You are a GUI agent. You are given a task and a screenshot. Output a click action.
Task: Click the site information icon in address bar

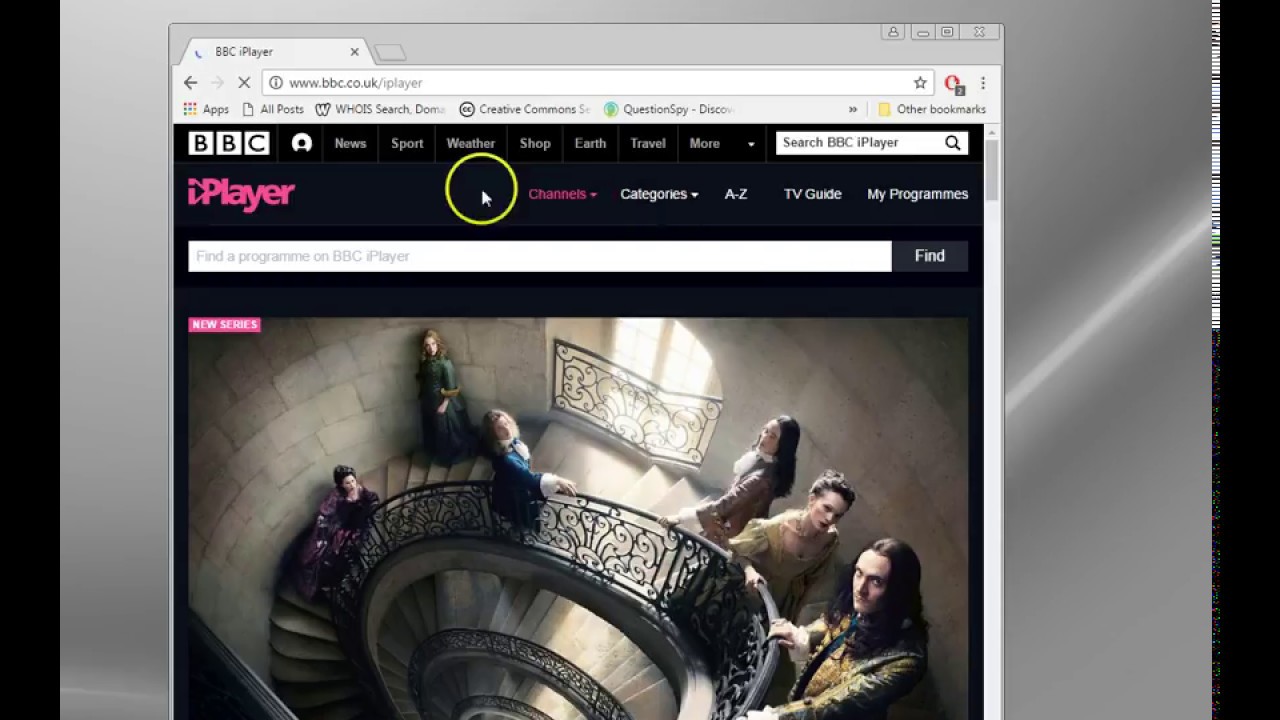click(x=276, y=83)
